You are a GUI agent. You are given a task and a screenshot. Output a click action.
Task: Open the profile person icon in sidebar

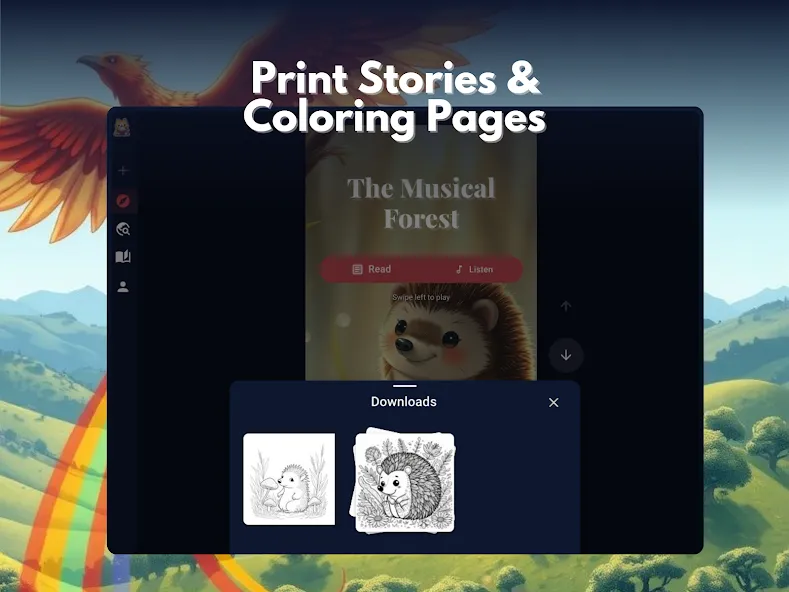click(123, 287)
